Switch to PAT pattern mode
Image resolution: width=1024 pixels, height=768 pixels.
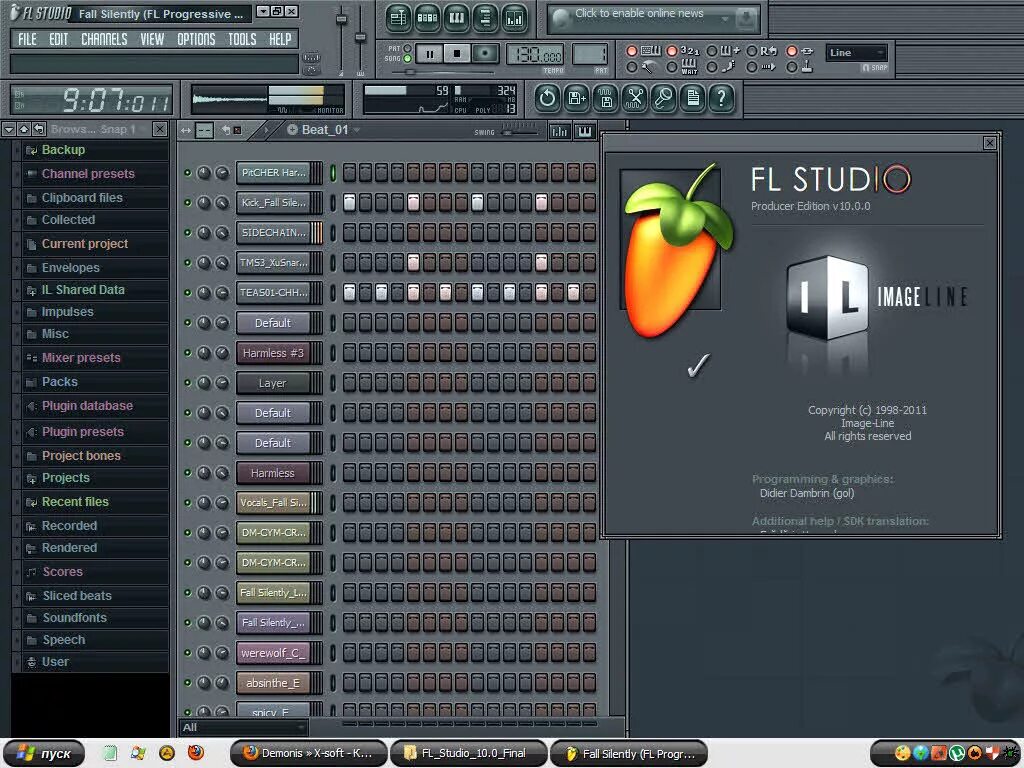tap(407, 48)
